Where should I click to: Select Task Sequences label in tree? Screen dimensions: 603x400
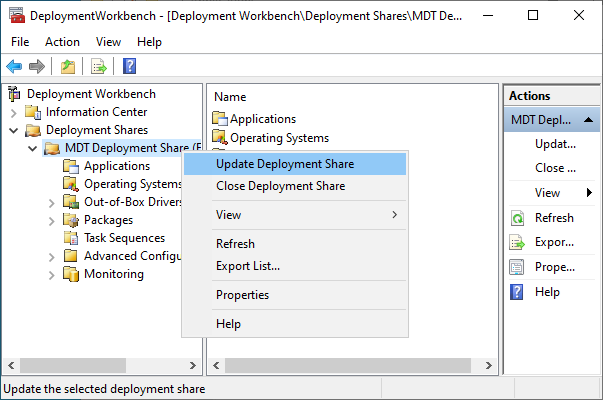point(125,238)
